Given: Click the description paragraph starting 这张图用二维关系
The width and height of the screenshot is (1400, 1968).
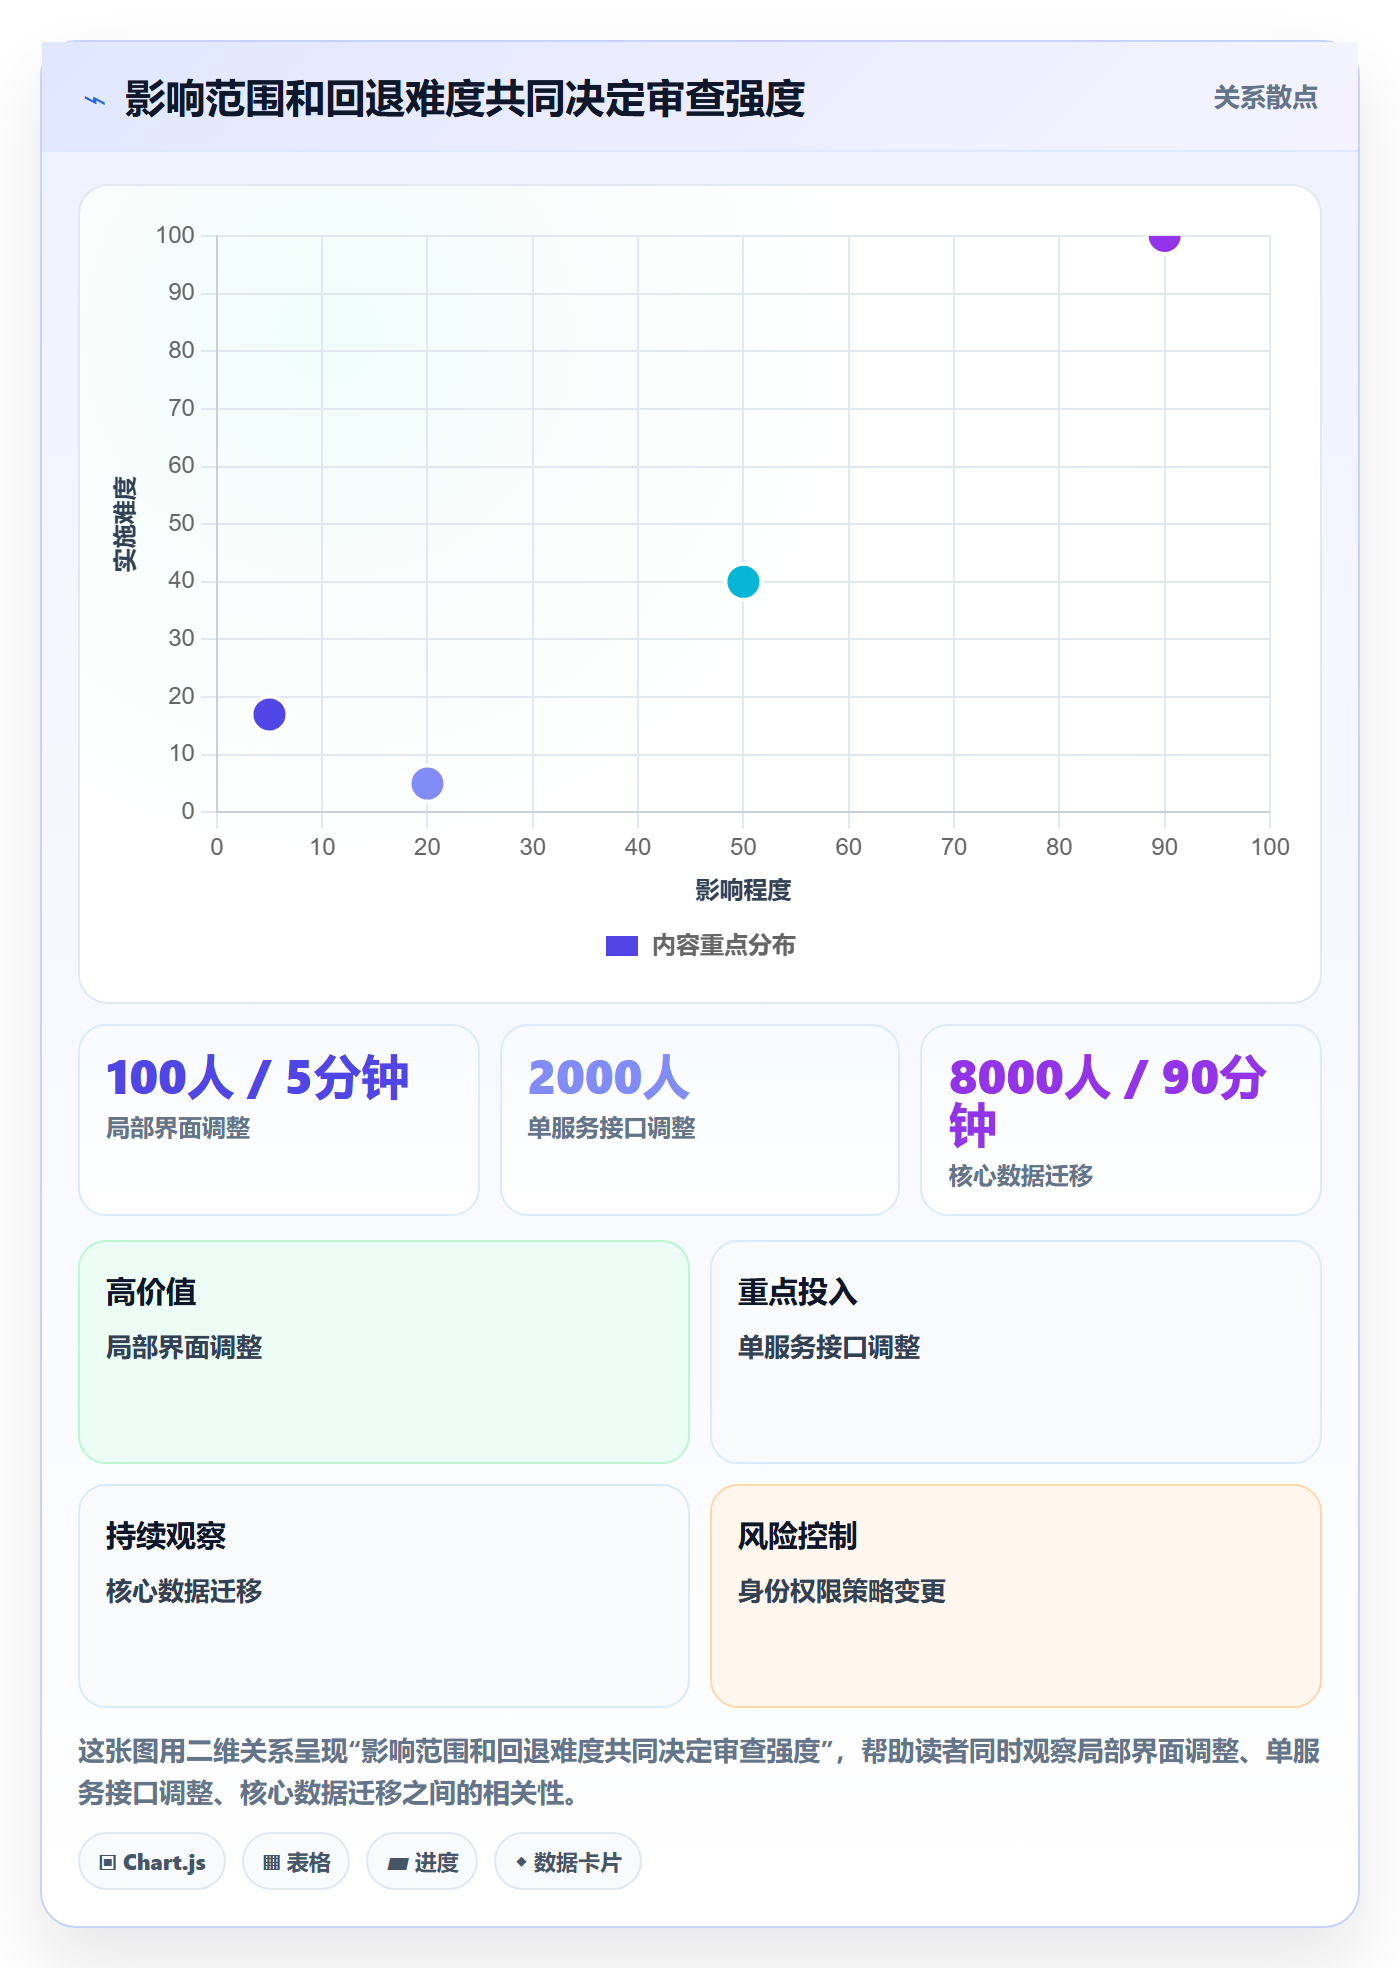Looking at the screenshot, I should [700, 1772].
